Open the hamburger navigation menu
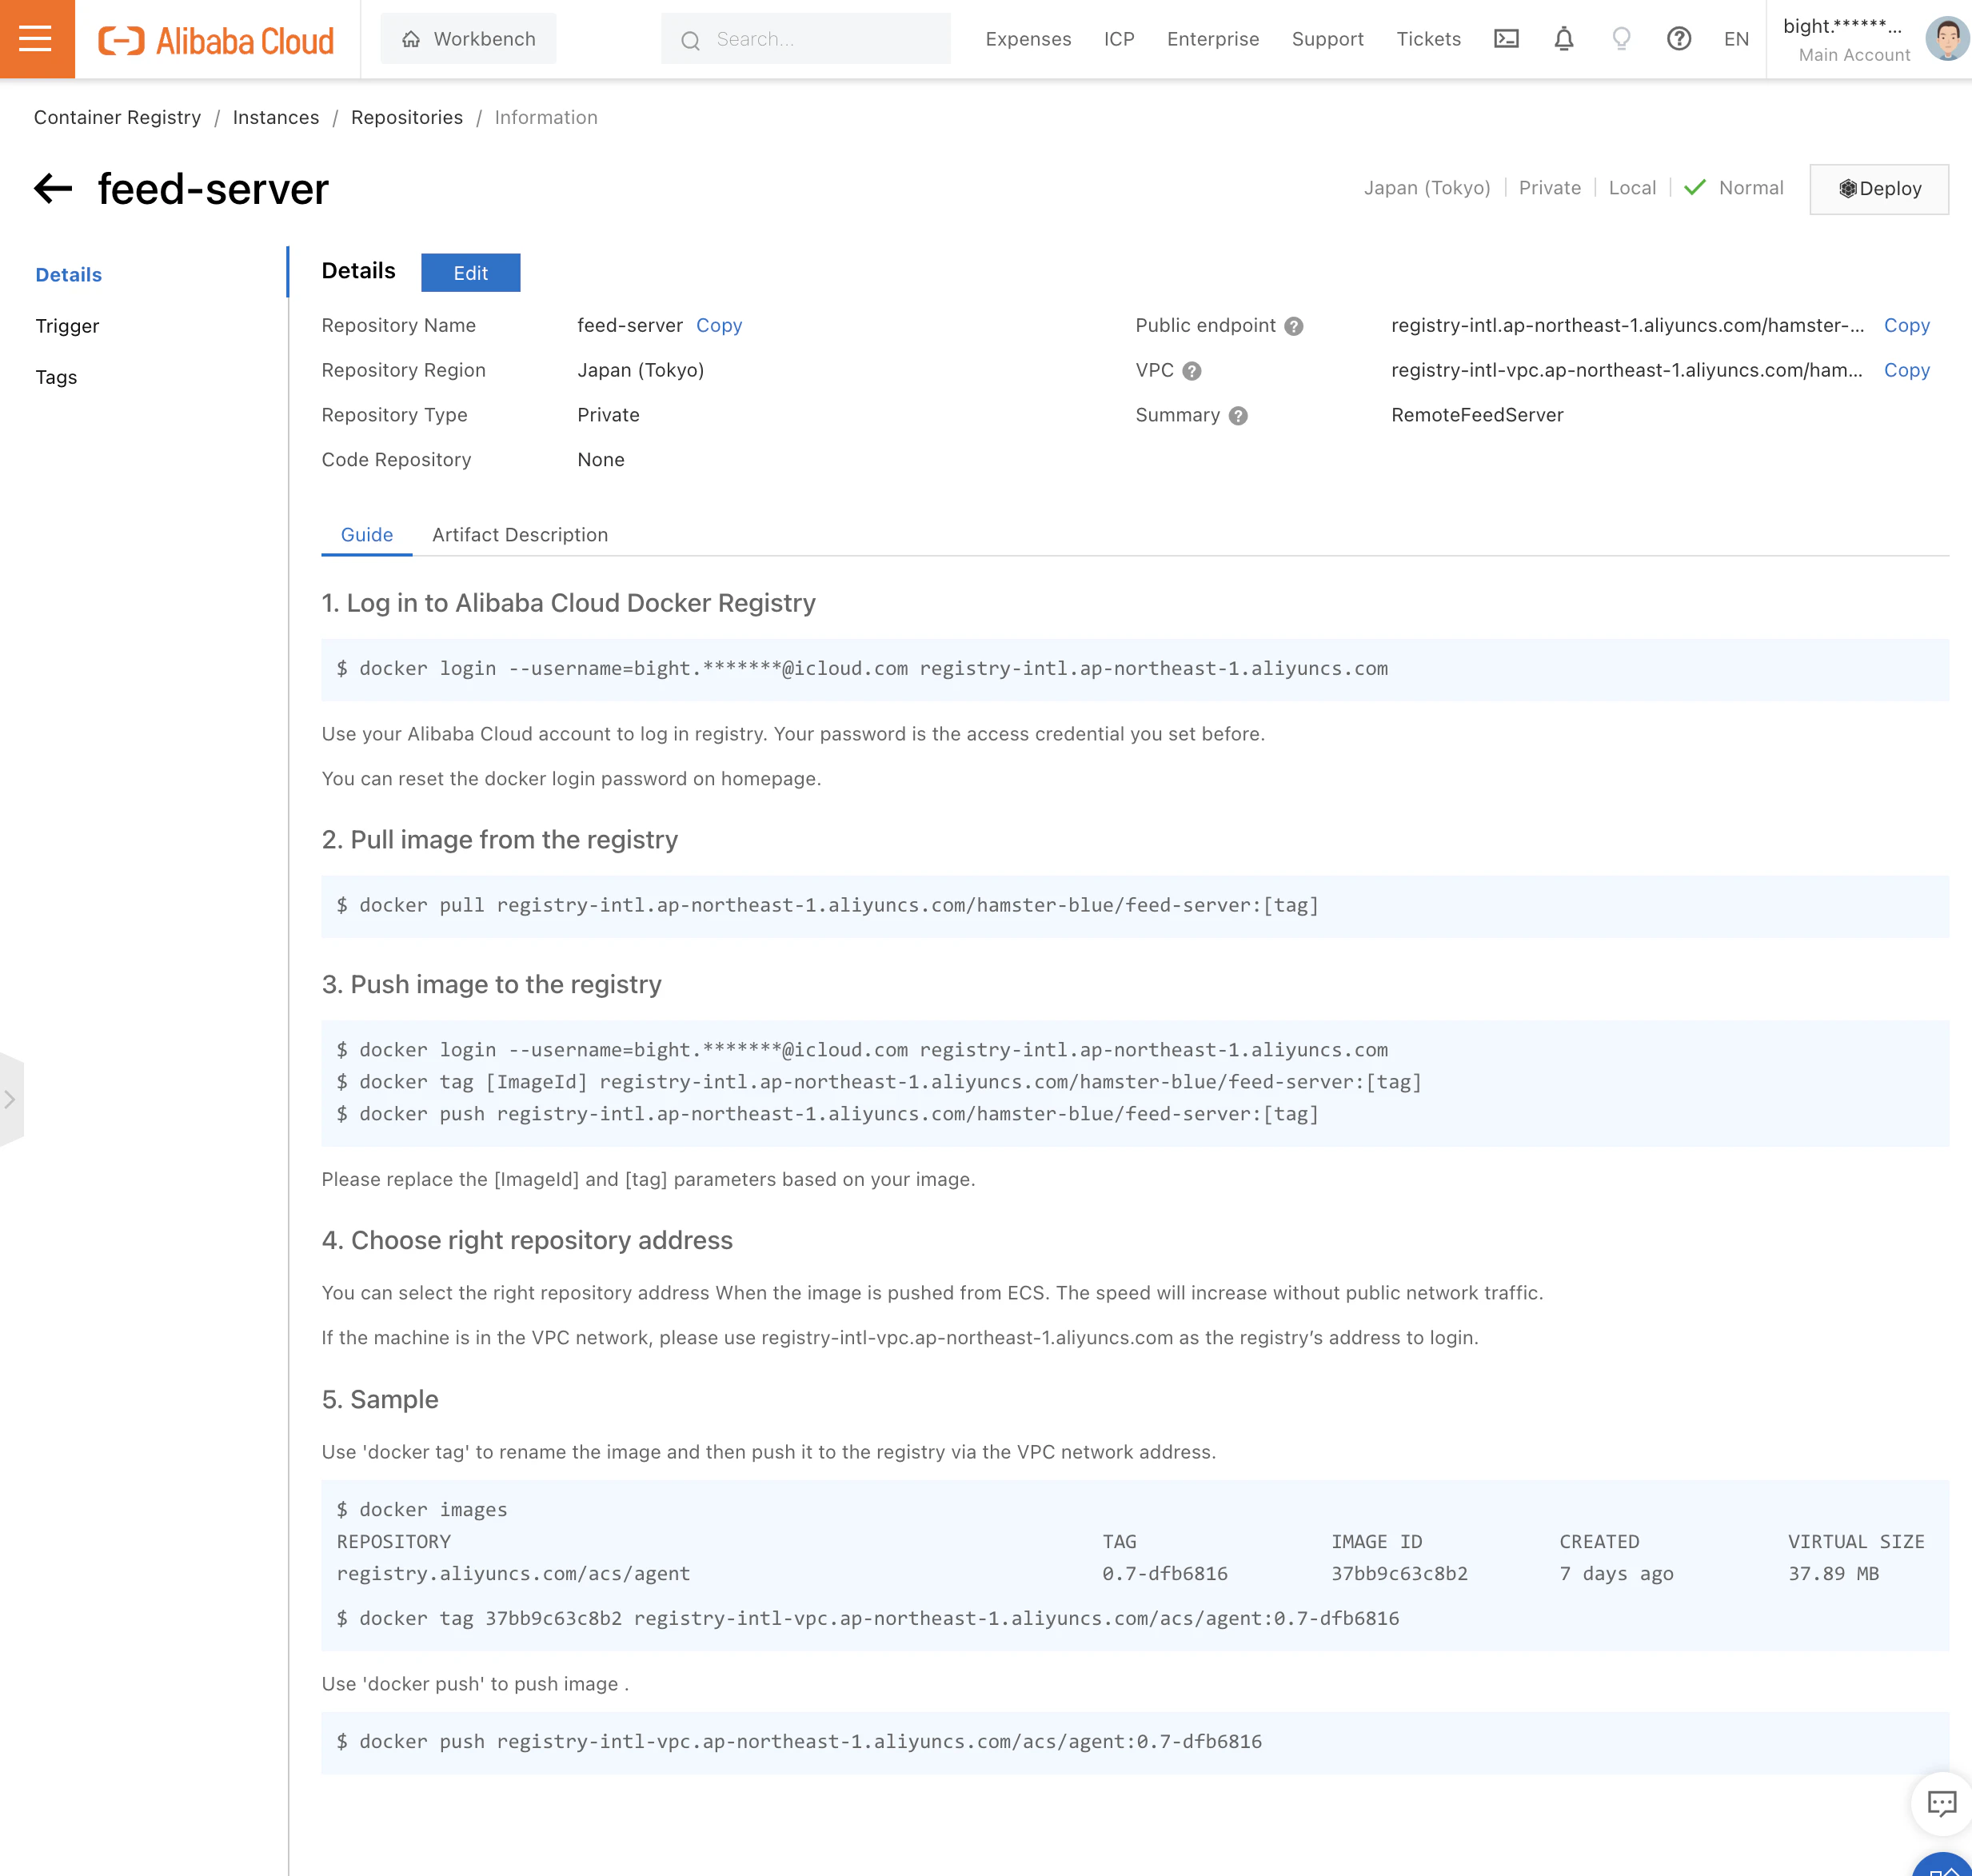This screenshot has height=1876, width=1972. pyautogui.click(x=36, y=39)
